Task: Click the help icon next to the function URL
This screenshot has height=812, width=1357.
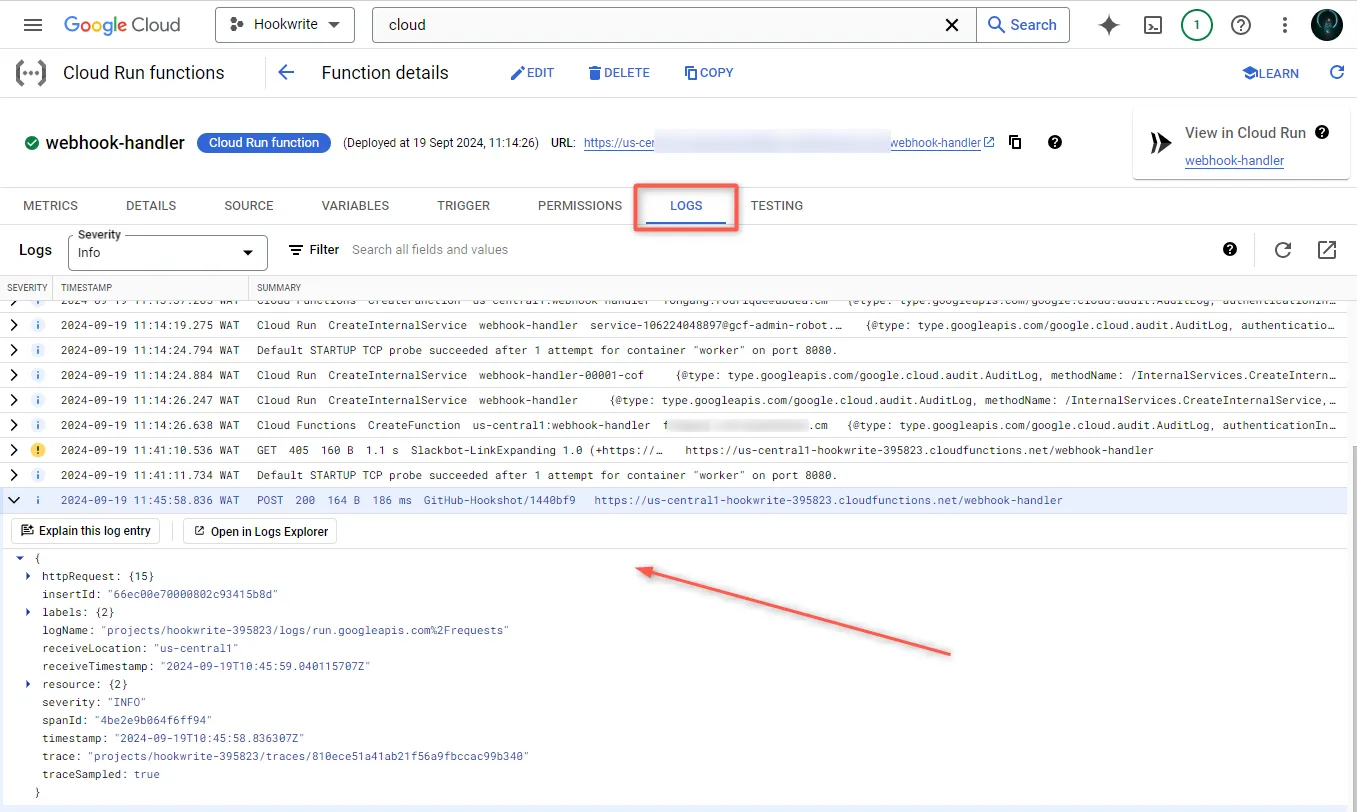Action: tap(1054, 142)
